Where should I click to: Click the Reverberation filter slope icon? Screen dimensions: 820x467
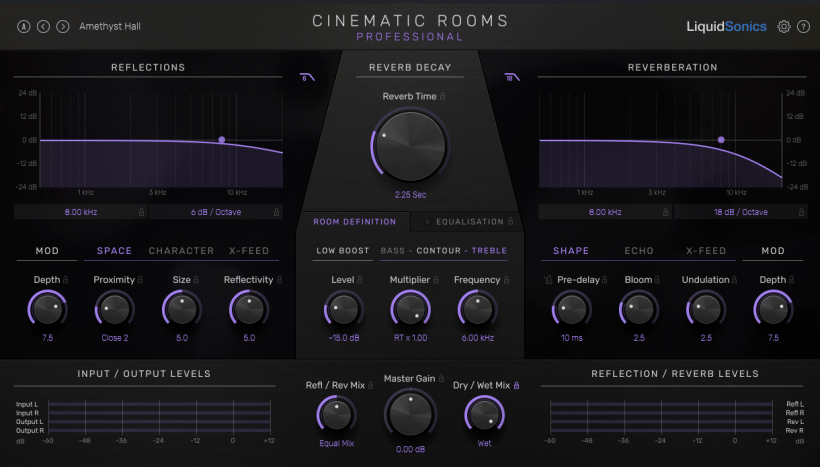(x=512, y=78)
